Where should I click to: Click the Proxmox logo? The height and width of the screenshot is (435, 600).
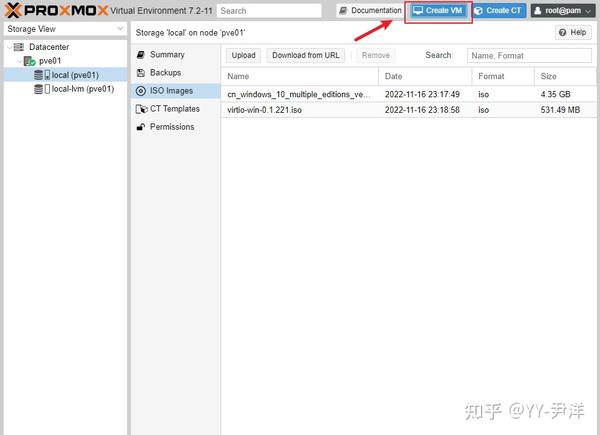(x=56, y=10)
